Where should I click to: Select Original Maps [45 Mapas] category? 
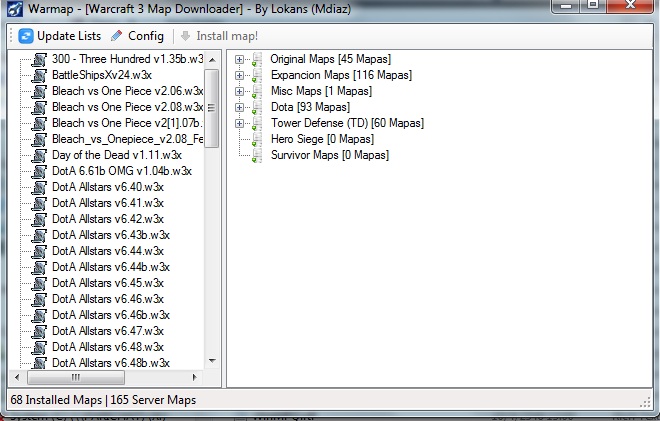click(330, 59)
